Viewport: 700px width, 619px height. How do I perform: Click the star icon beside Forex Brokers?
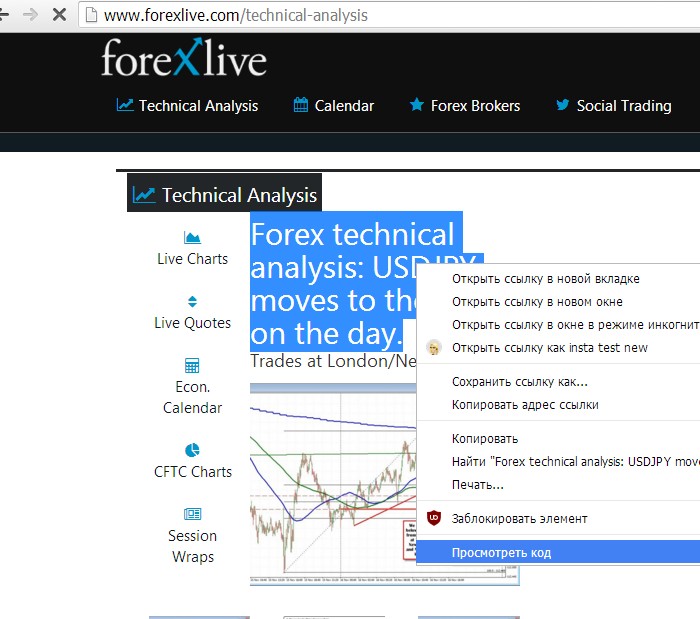click(417, 105)
